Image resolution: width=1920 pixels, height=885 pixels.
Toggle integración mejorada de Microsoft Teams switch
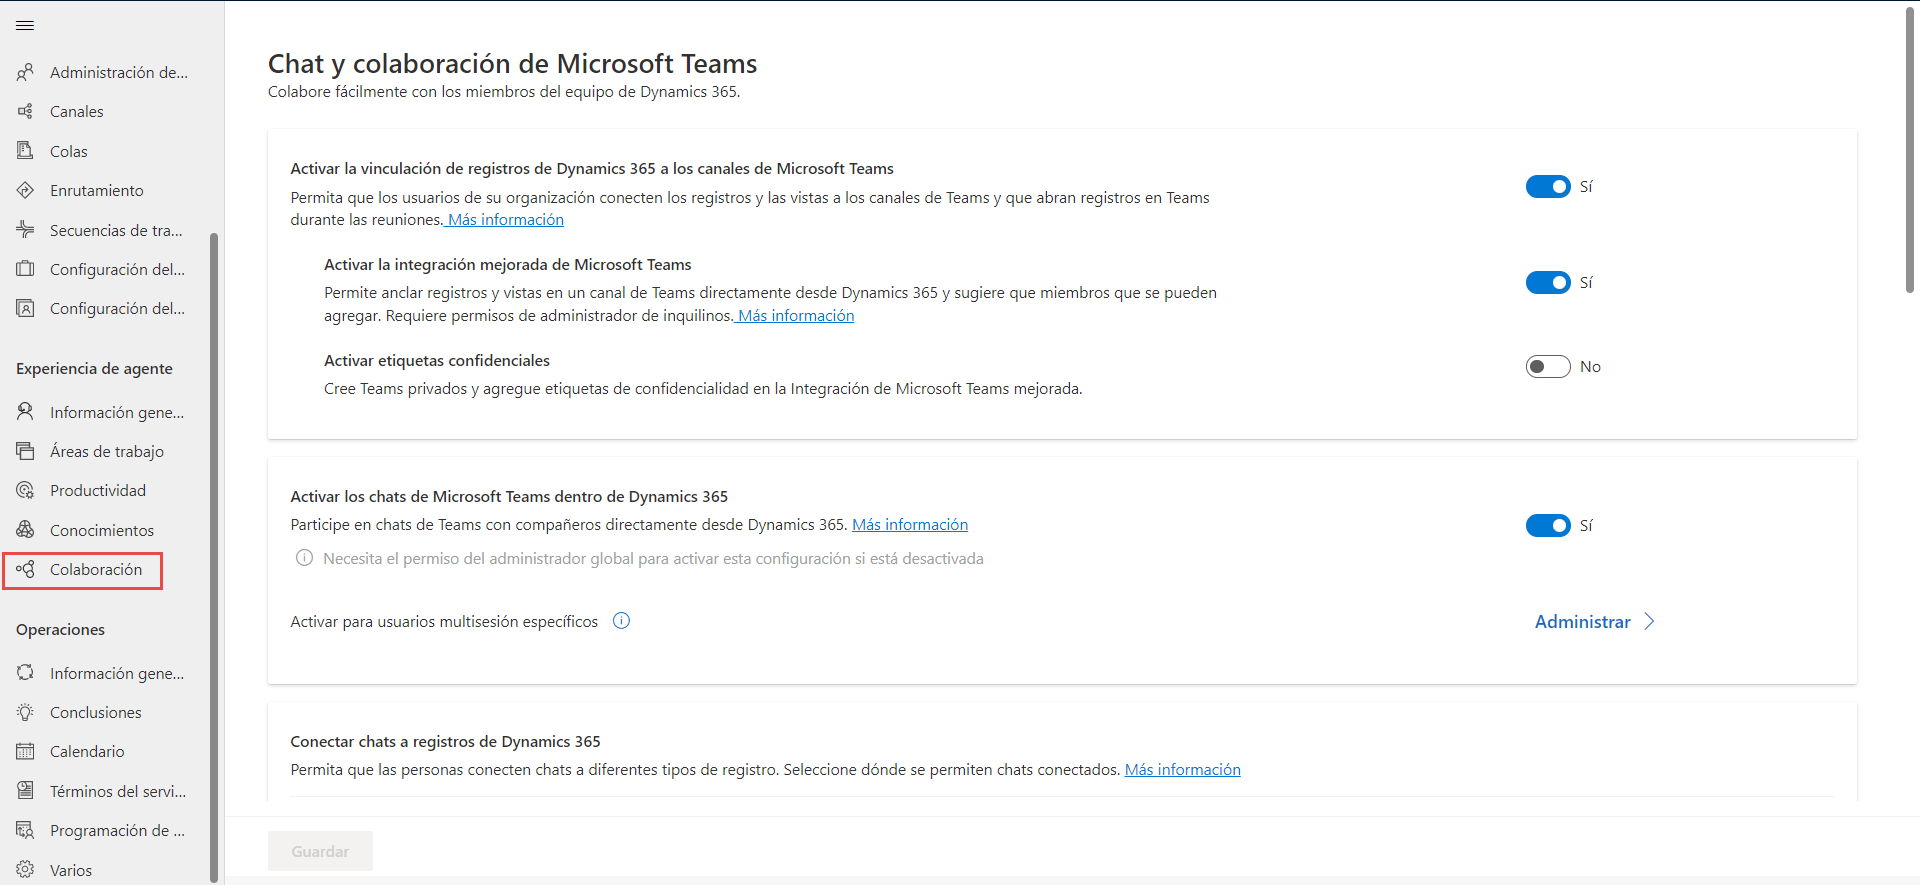coord(1548,283)
